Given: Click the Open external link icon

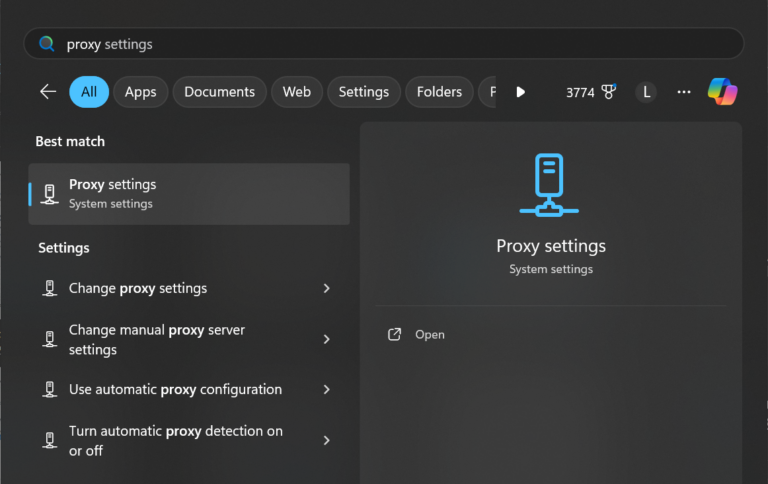Looking at the screenshot, I should pos(395,335).
